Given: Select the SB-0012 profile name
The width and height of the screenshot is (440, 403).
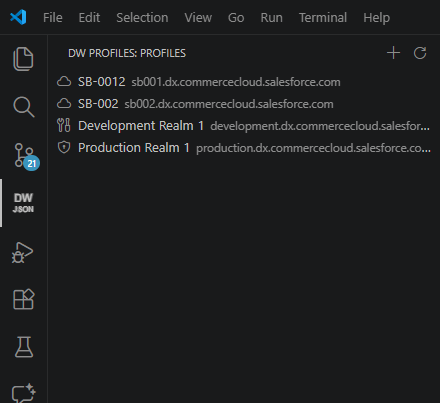Looking at the screenshot, I should pos(102,82).
